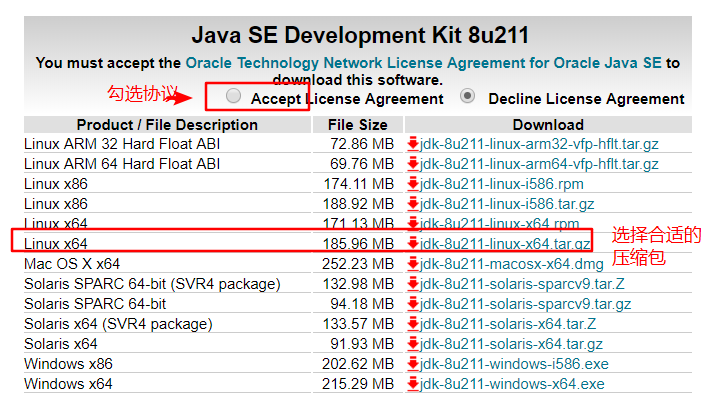
Task: Download jdk-8u211-solaris-x64.tar.Z
Action: 508,324
